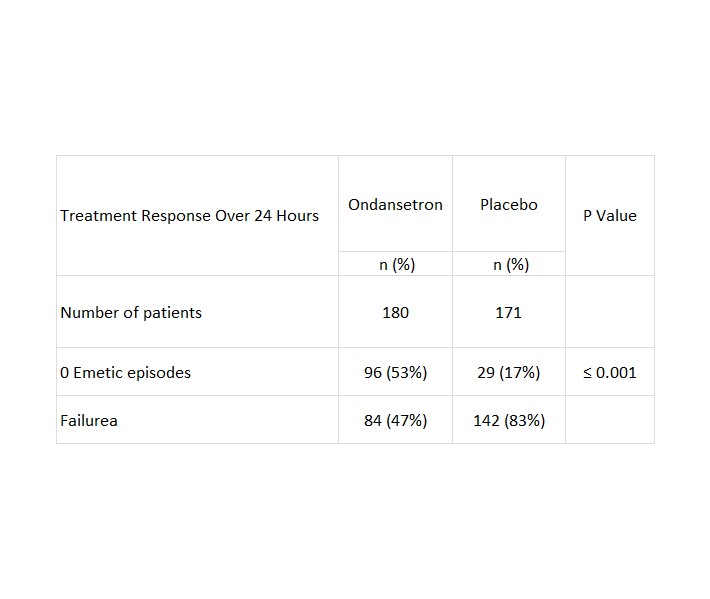Click the 84 (47%) cell
Screen dimensions: 710x599
click(x=395, y=420)
